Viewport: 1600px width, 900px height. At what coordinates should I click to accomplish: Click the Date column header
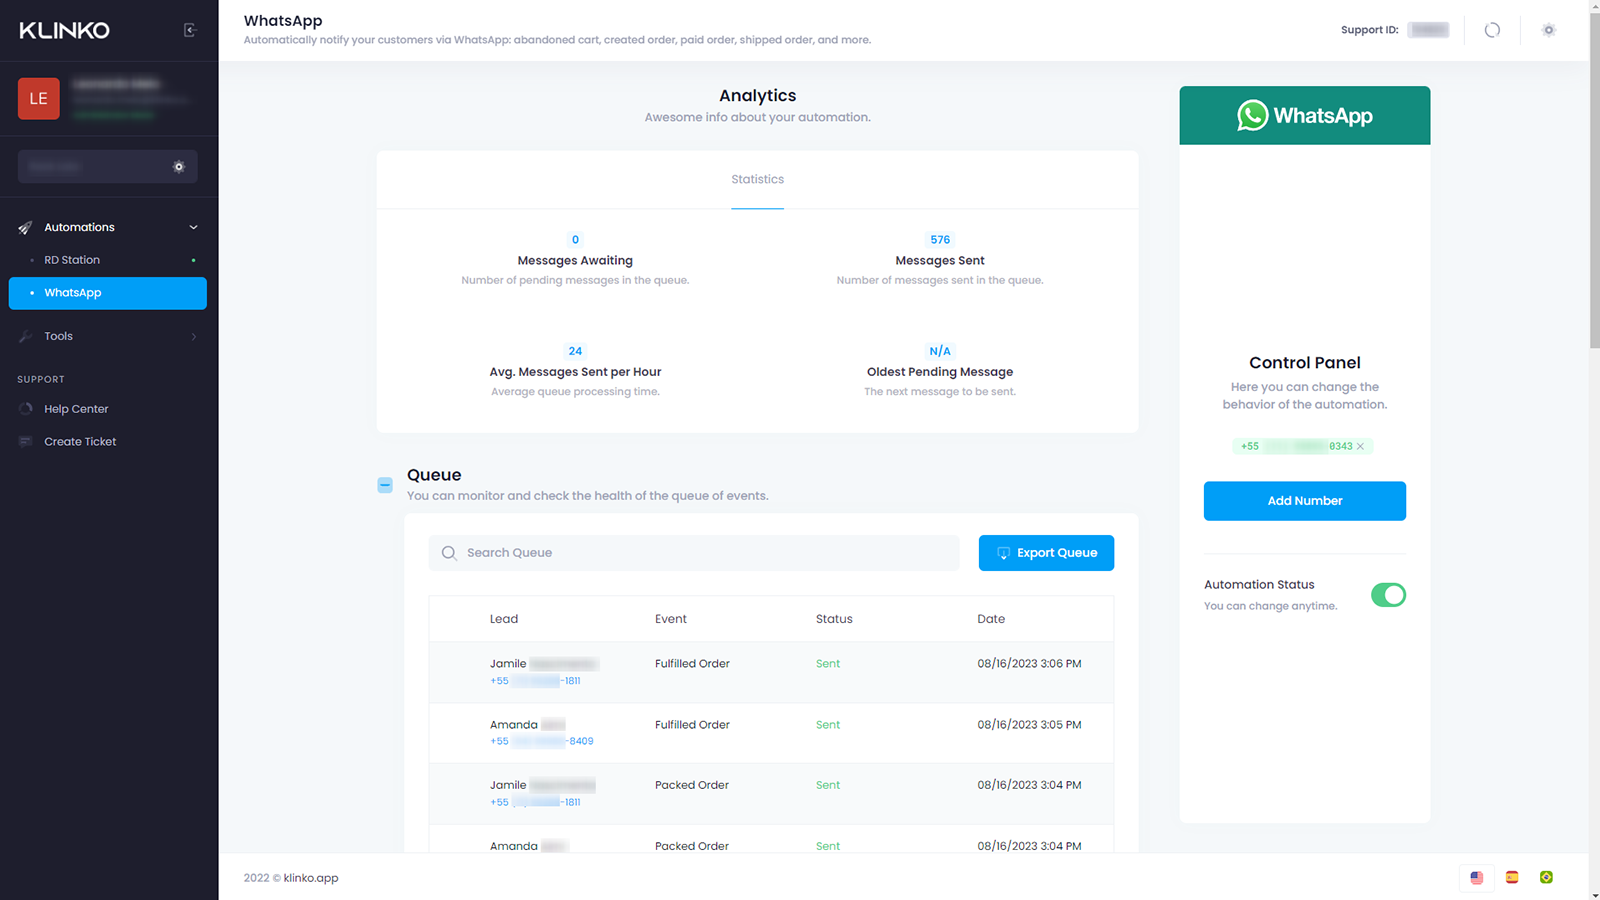pos(991,619)
